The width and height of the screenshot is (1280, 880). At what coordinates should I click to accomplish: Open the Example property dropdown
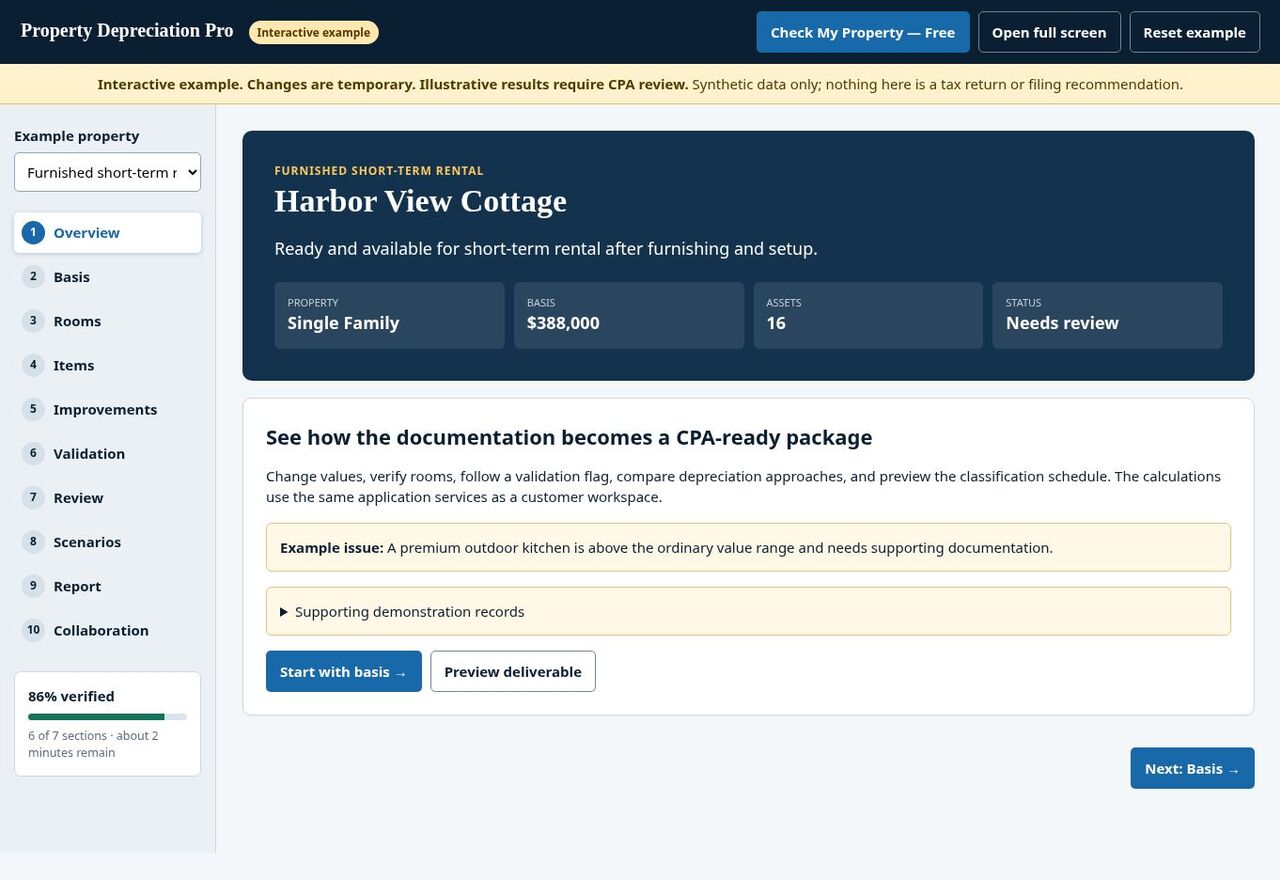(107, 172)
